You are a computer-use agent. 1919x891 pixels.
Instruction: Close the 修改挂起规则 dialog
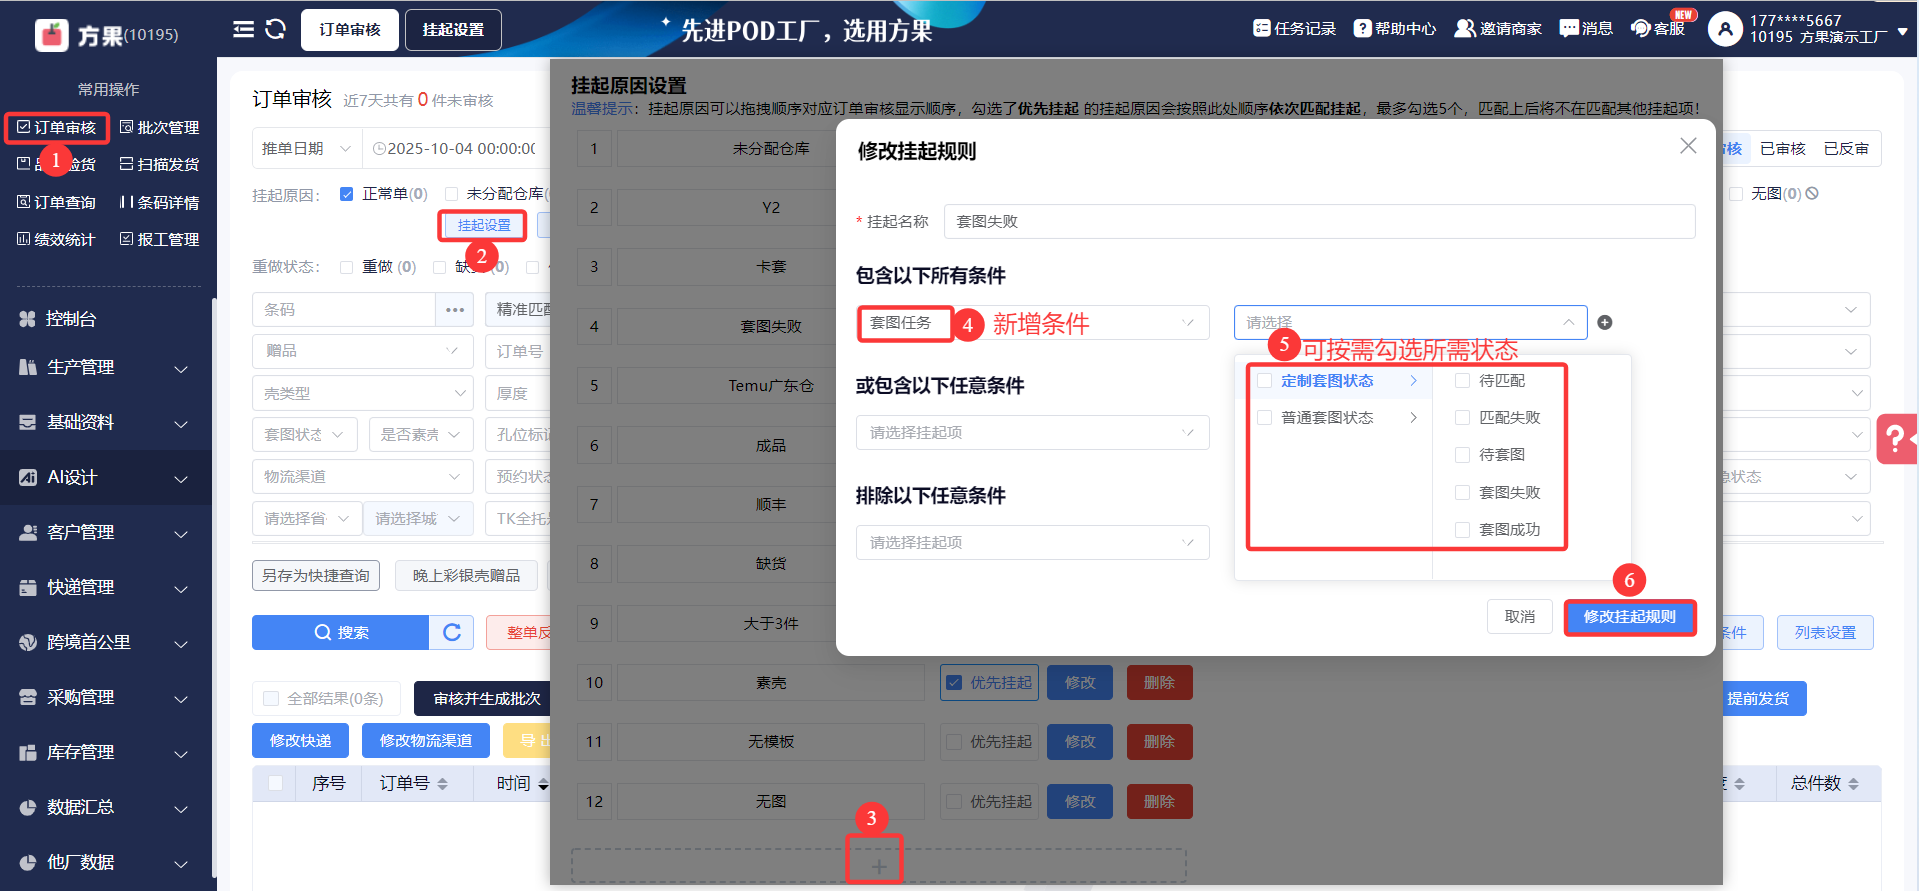[1688, 146]
